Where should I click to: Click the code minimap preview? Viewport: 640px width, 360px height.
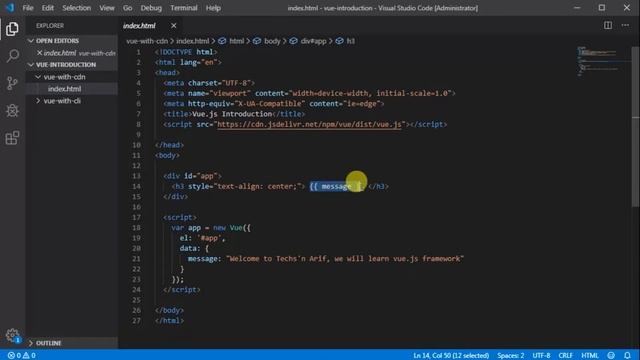(x=603, y=61)
